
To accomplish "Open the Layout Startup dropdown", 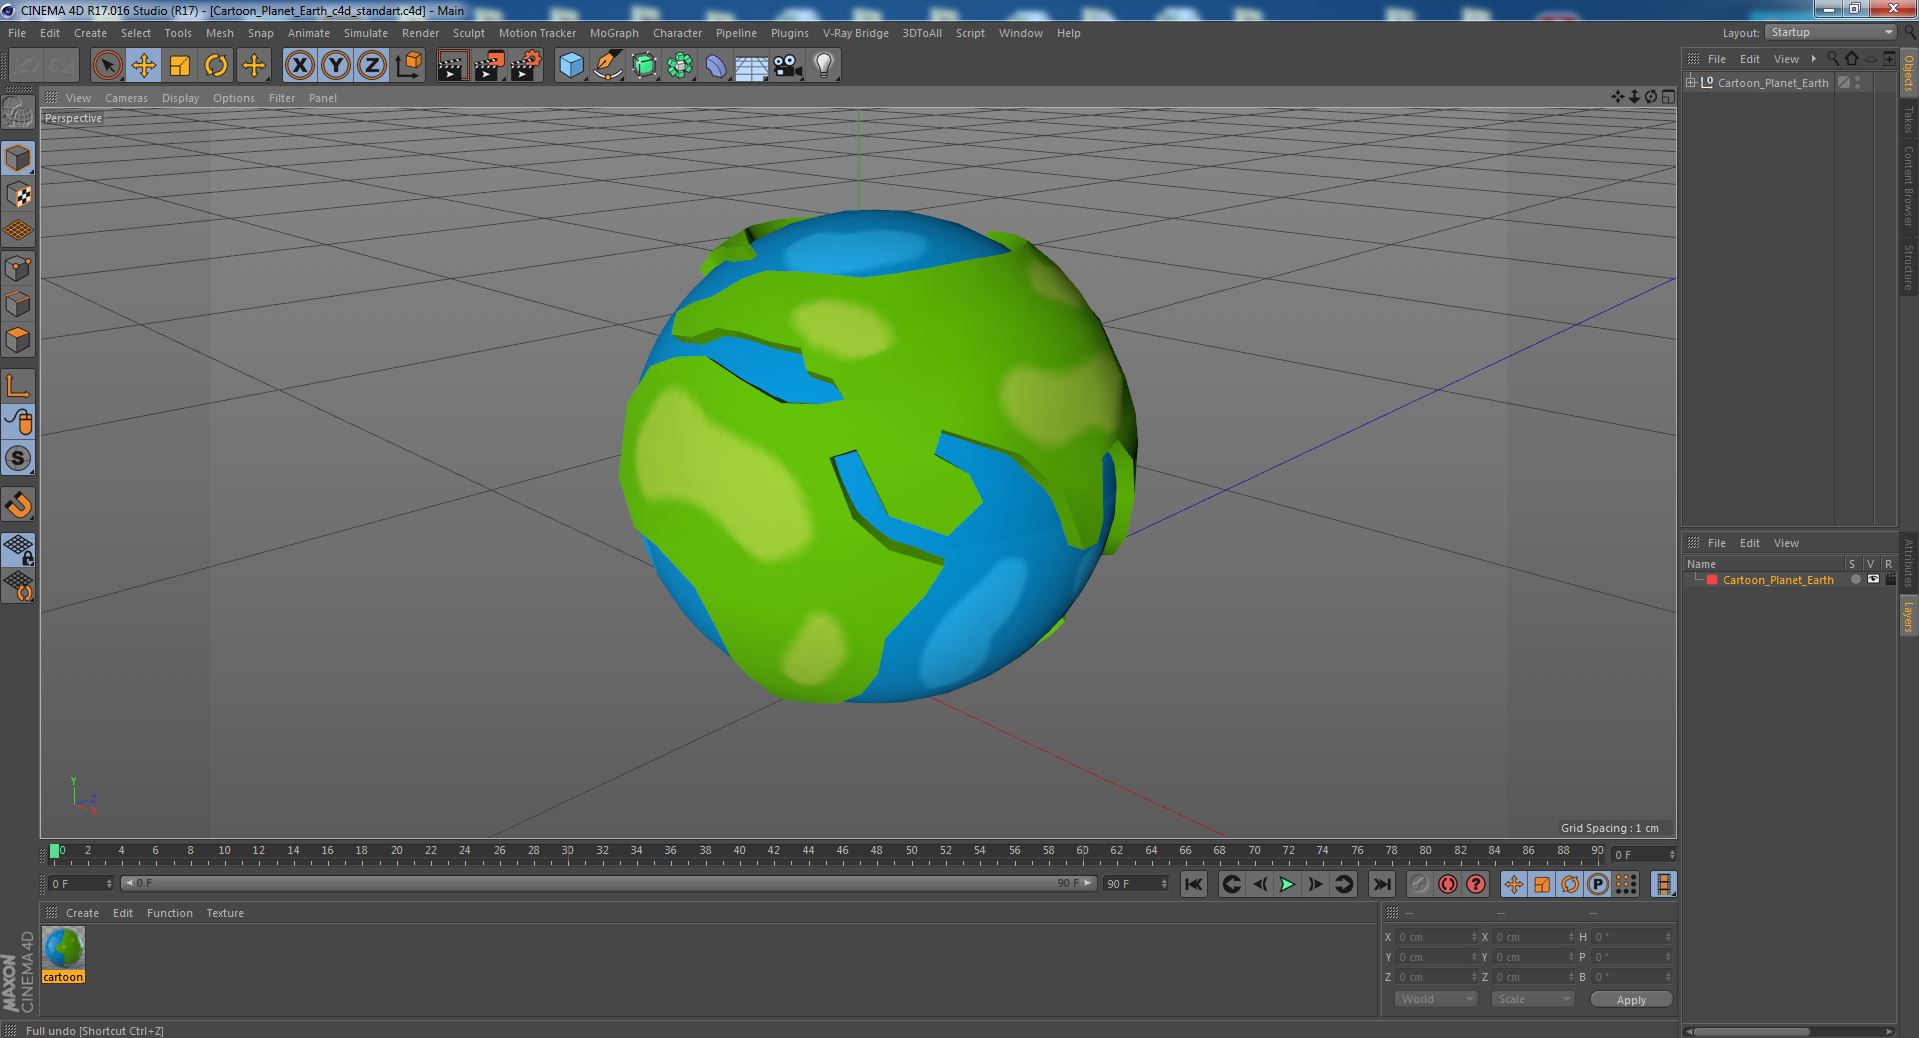I will pos(1831,33).
